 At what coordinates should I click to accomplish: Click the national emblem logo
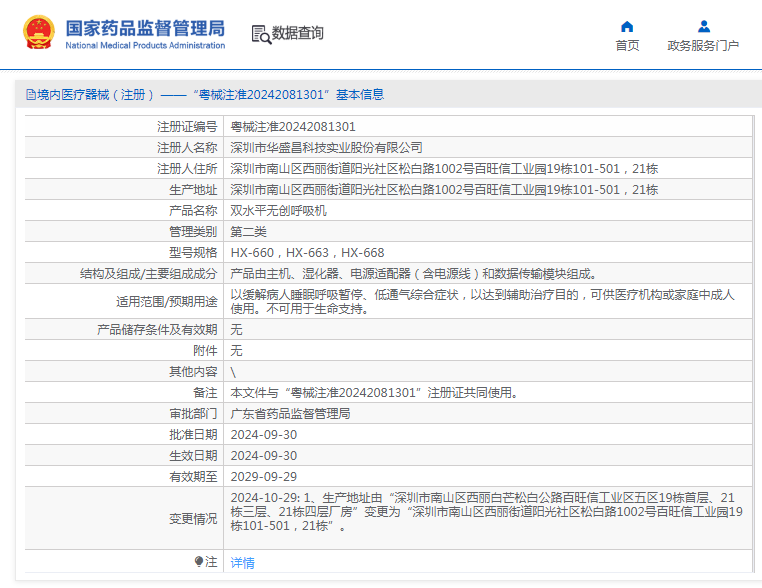coord(40,33)
